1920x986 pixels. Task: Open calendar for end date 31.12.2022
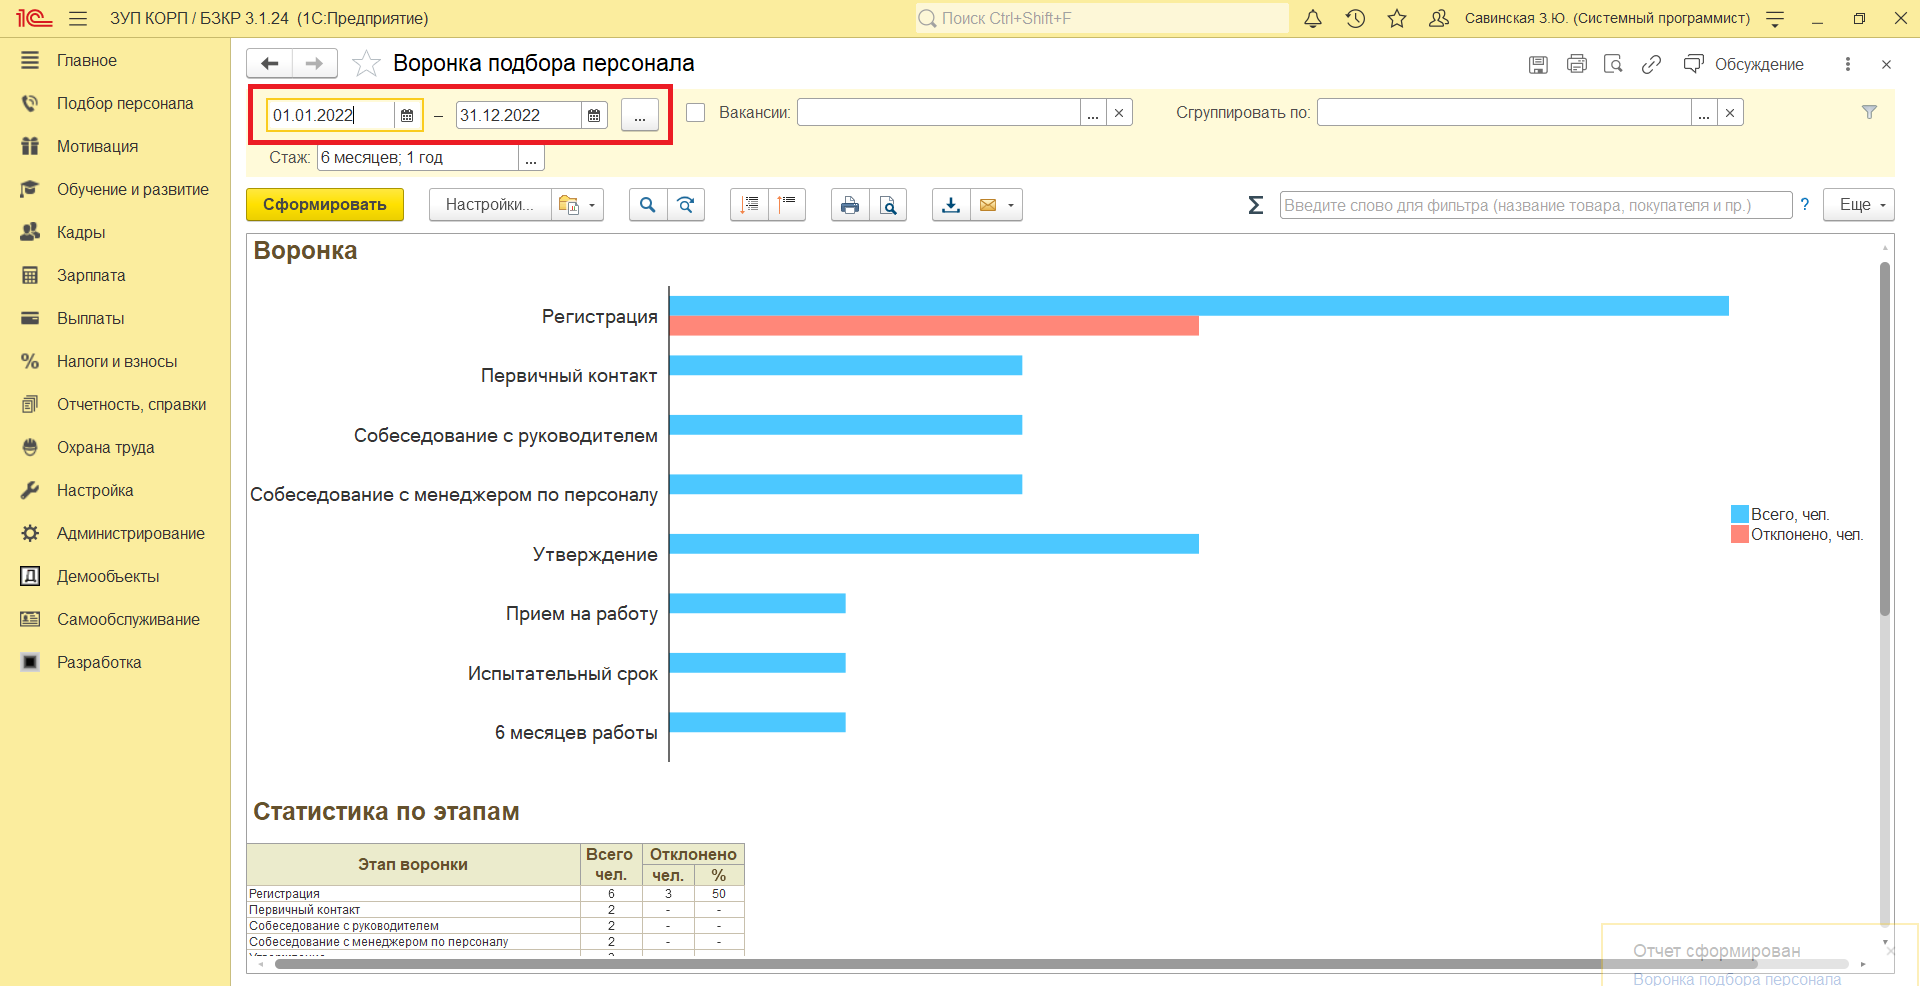pyautogui.click(x=594, y=116)
